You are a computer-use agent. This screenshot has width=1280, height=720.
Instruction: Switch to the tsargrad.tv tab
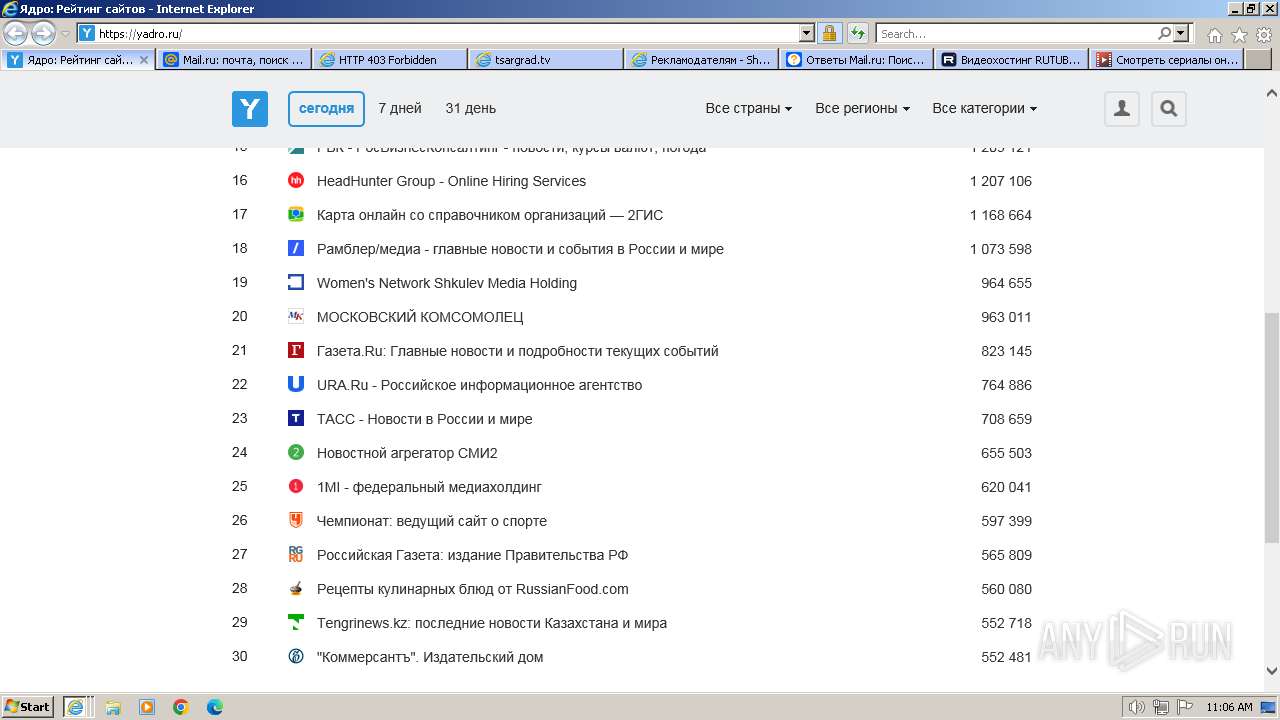(x=546, y=60)
